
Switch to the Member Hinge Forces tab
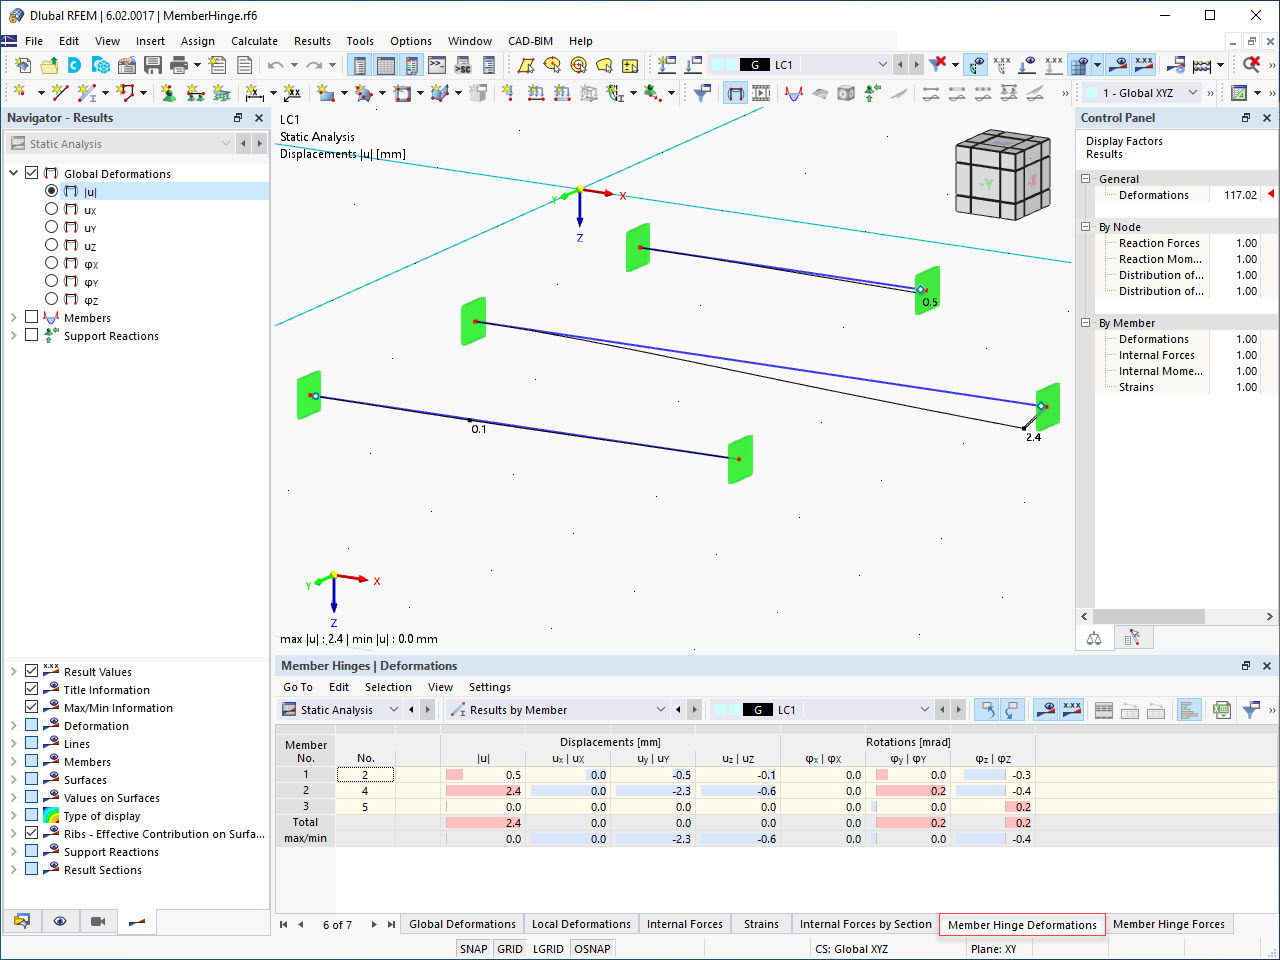point(1168,923)
